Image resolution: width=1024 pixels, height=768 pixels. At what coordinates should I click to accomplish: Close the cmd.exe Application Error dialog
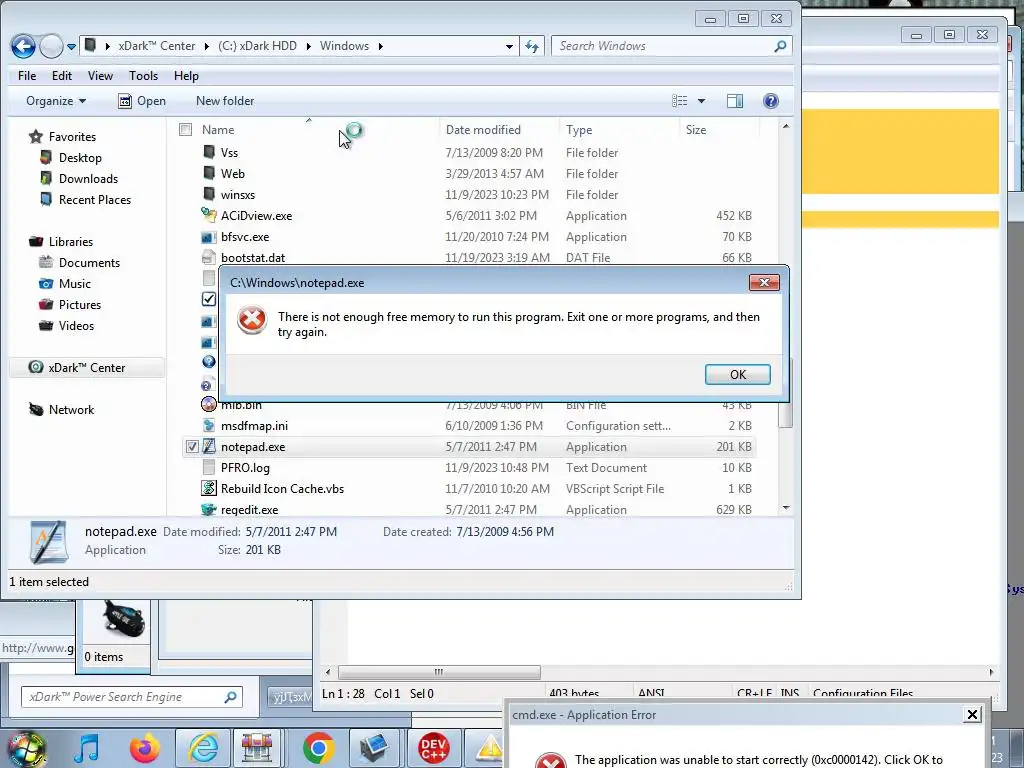point(972,714)
